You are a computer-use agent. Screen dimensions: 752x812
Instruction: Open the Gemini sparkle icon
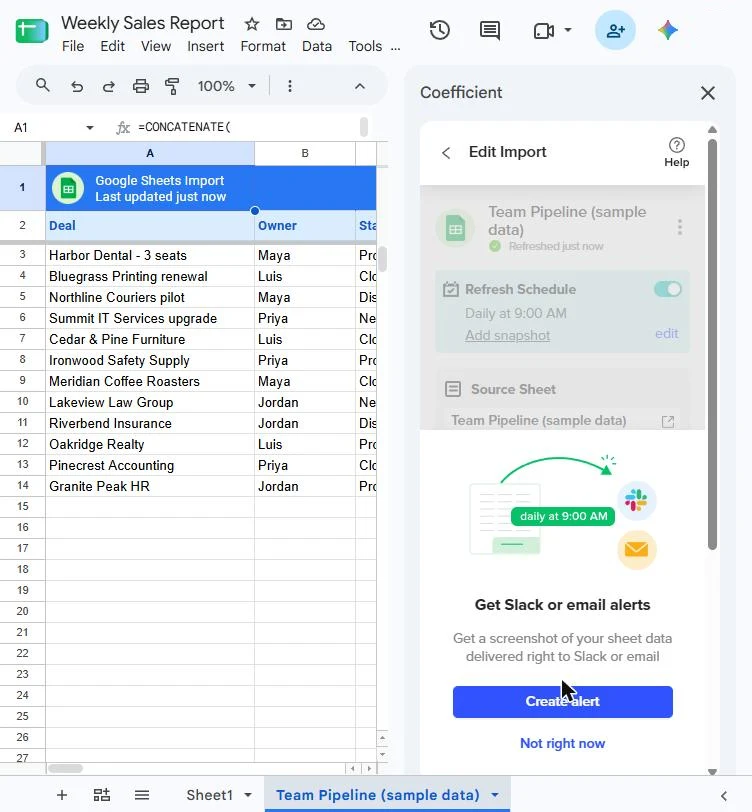(668, 30)
